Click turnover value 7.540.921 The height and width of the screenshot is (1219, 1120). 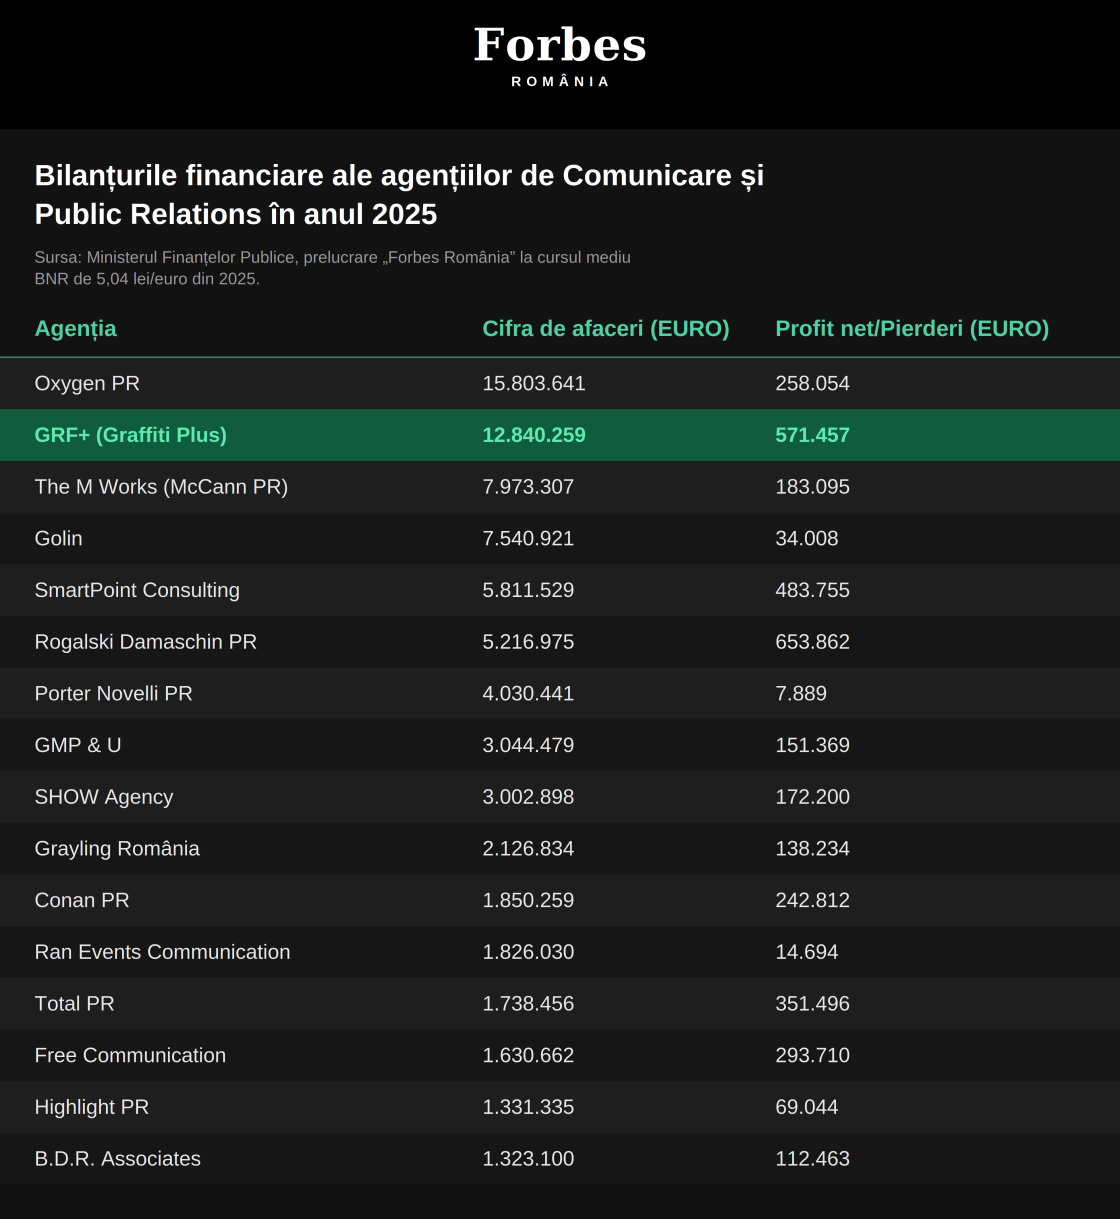(528, 539)
